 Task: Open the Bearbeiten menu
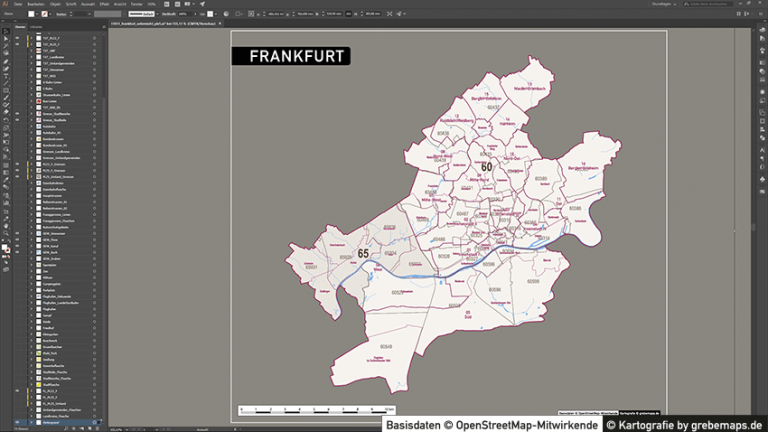[36, 4]
